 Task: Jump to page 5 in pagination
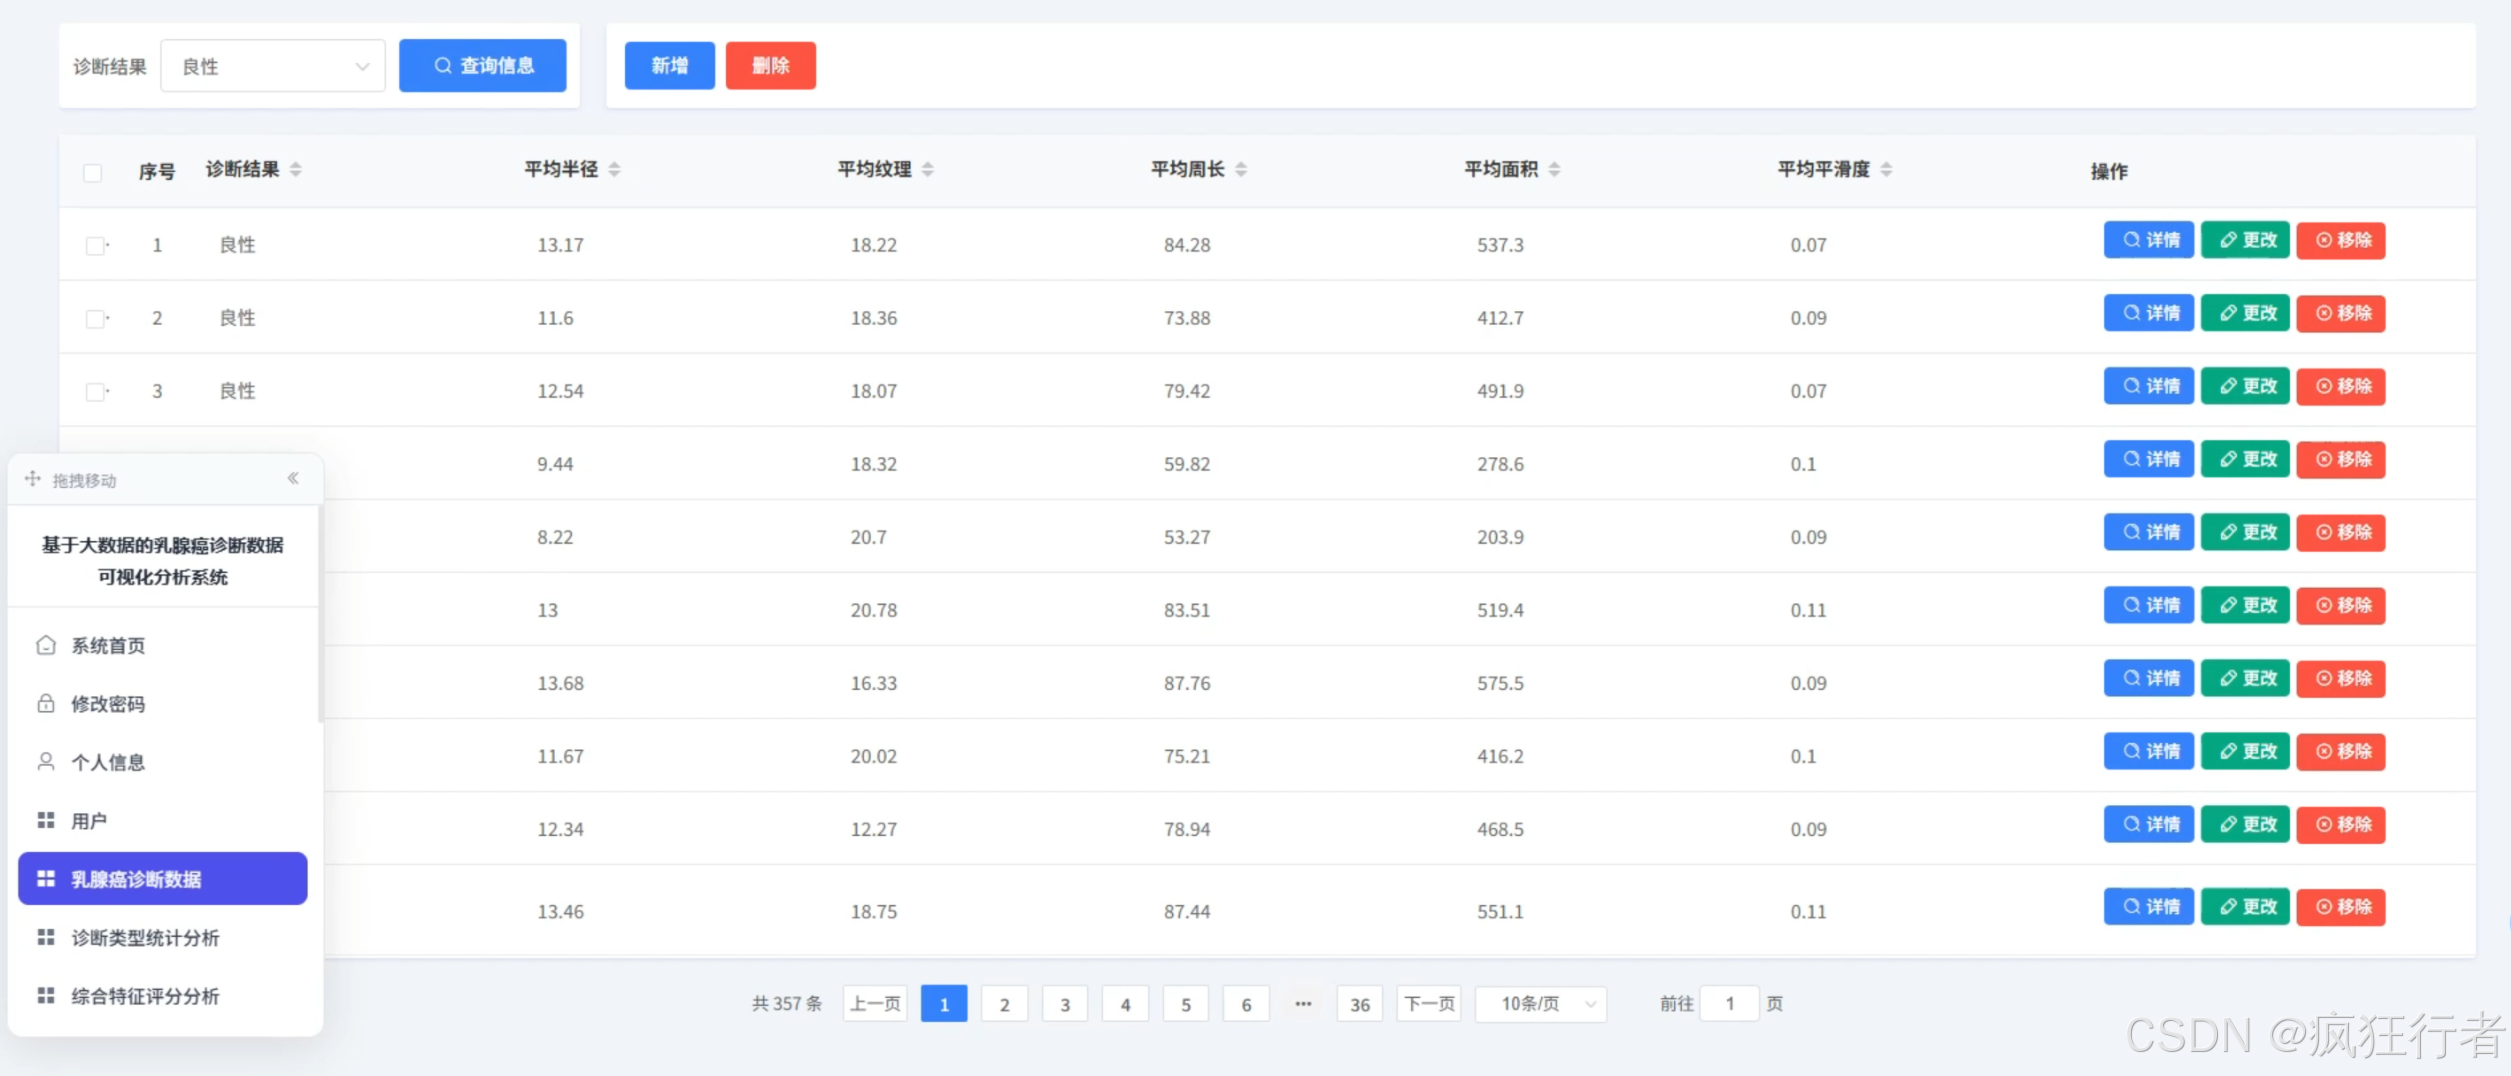pyautogui.click(x=1186, y=1004)
